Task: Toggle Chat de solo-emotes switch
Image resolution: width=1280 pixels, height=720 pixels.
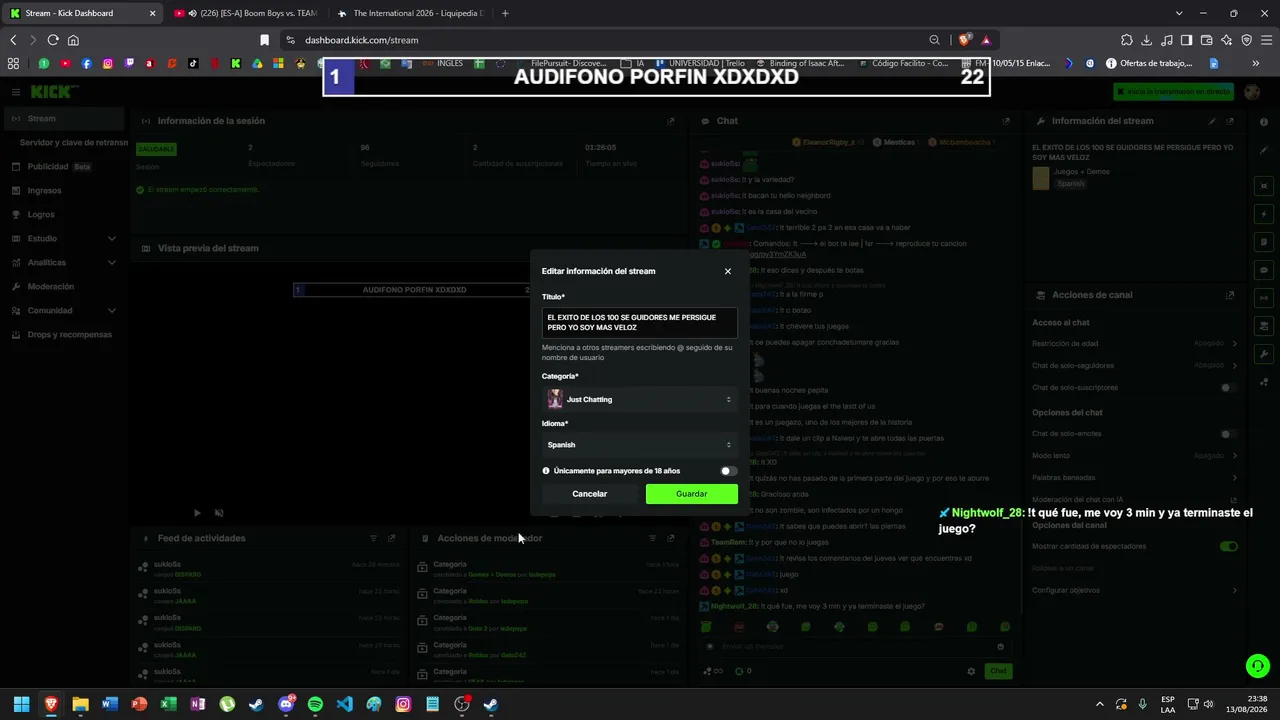Action: [x=1229, y=434]
